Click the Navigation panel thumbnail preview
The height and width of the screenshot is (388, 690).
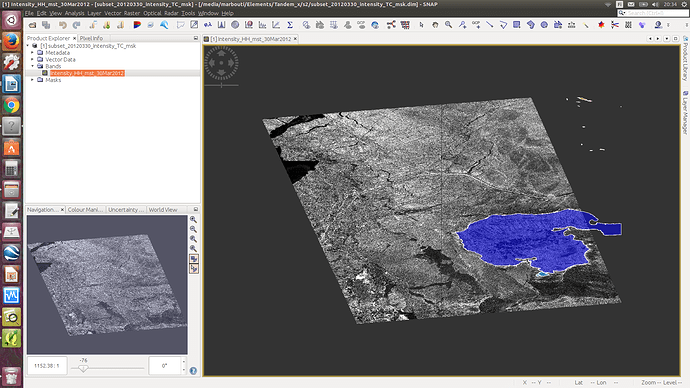pyautogui.click(x=107, y=284)
